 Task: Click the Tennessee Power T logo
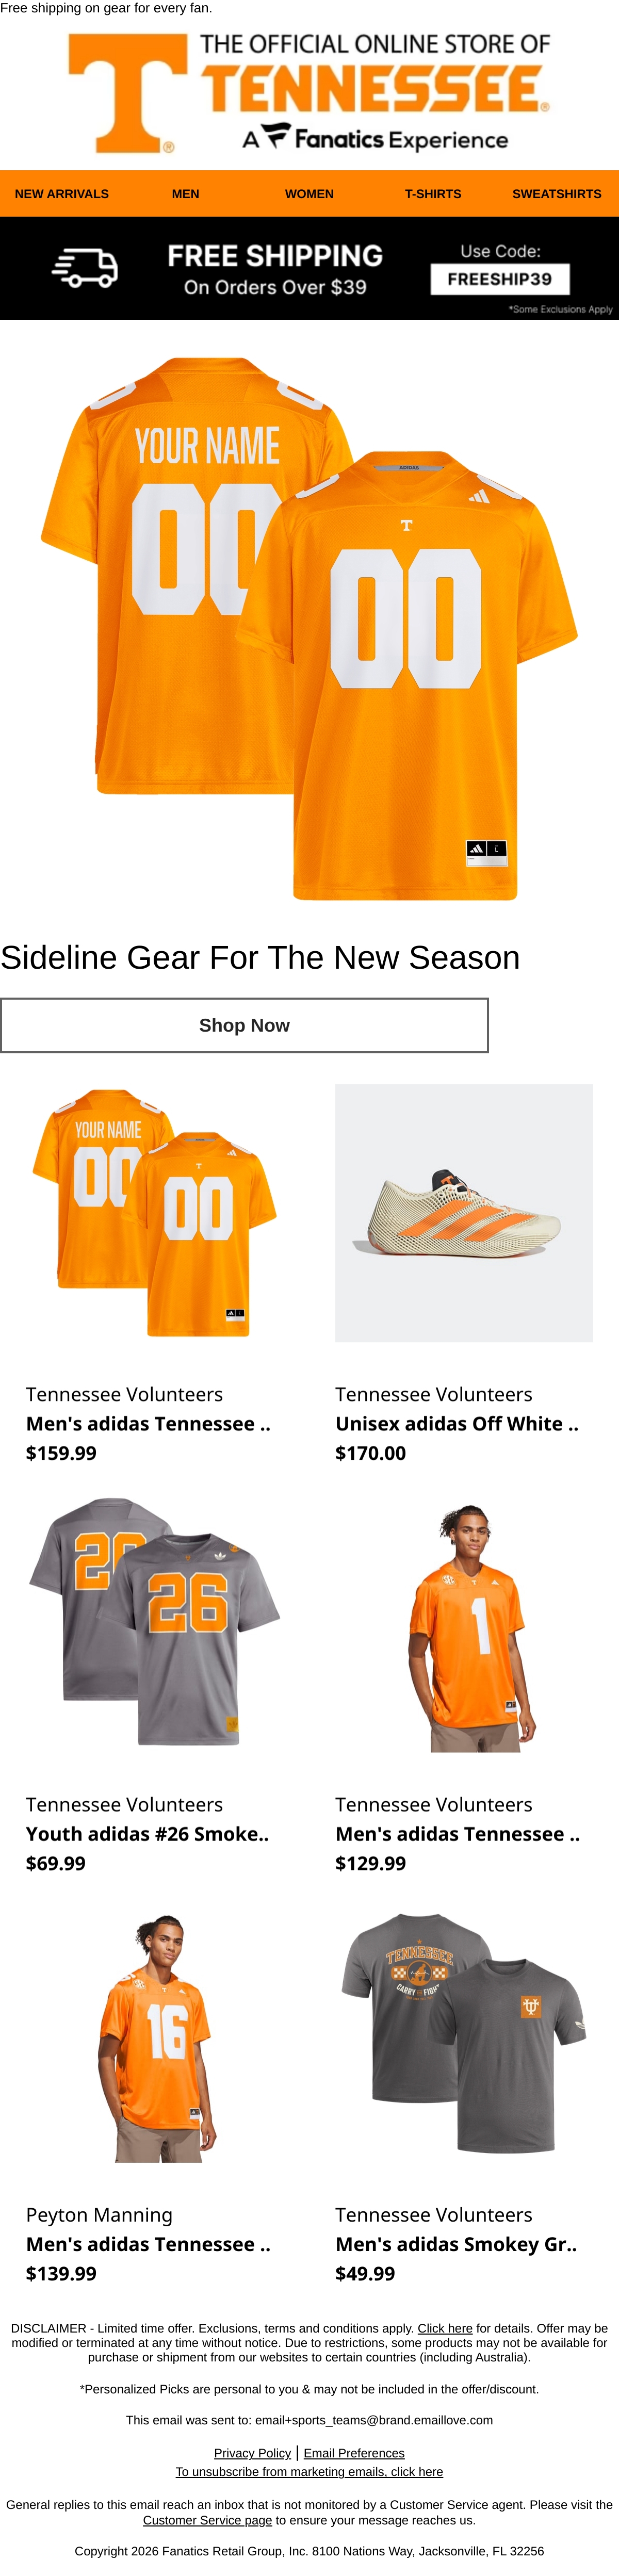tap(127, 93)
